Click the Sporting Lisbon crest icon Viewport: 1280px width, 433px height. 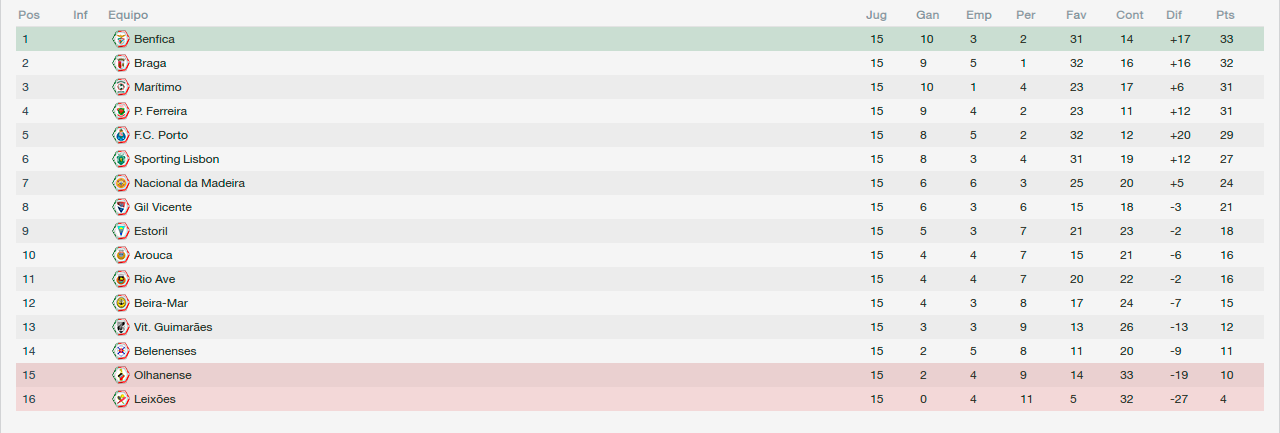(121, 159)
